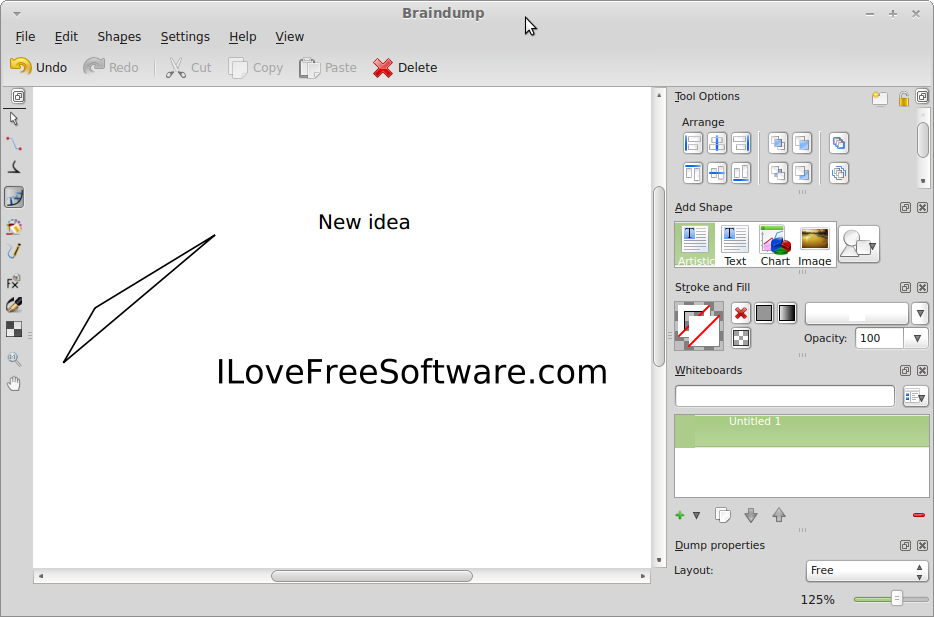Choose the checkerboard pattern editing tool in toolbox
Viewport: 934px width, 617px height.
pos(14,329)
